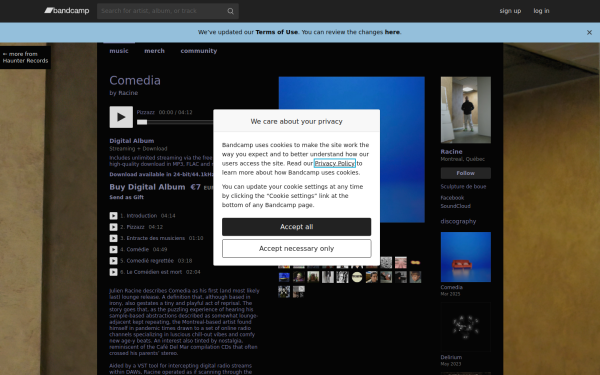
Task: Open the Racine artist photo
Action: click(x=466, y=110)
